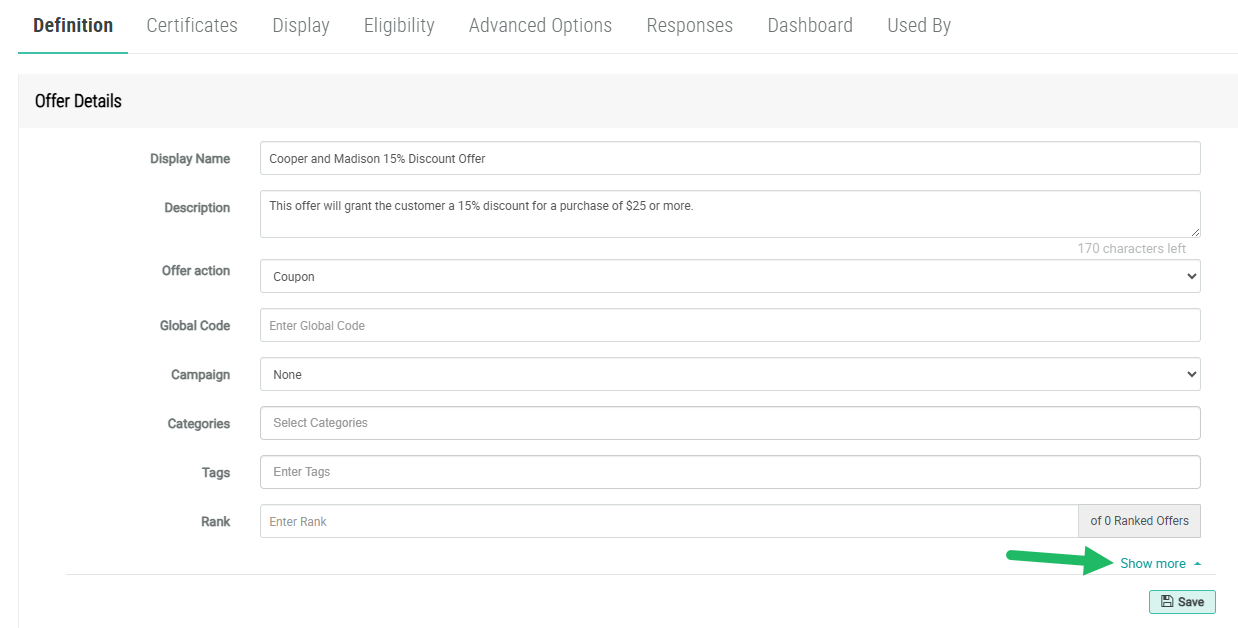The width and height of the screenshot is (1238, 628).
Task: Click the Global Code input field
Action: 729,325
